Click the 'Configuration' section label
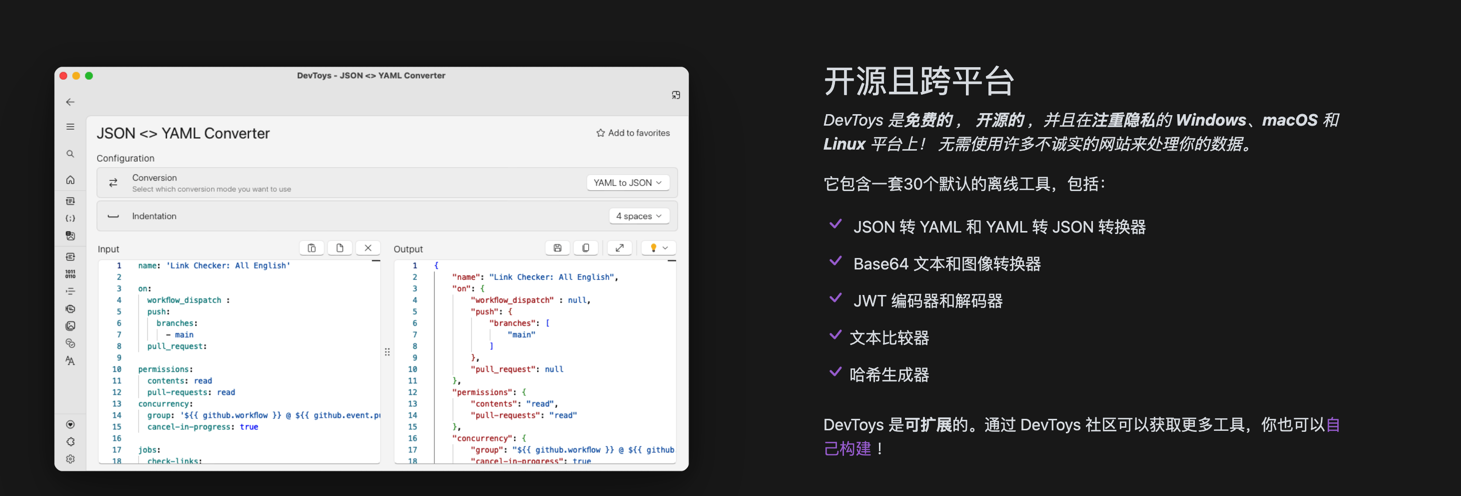This screenshot has width=1461, height=496. point(125,158)
